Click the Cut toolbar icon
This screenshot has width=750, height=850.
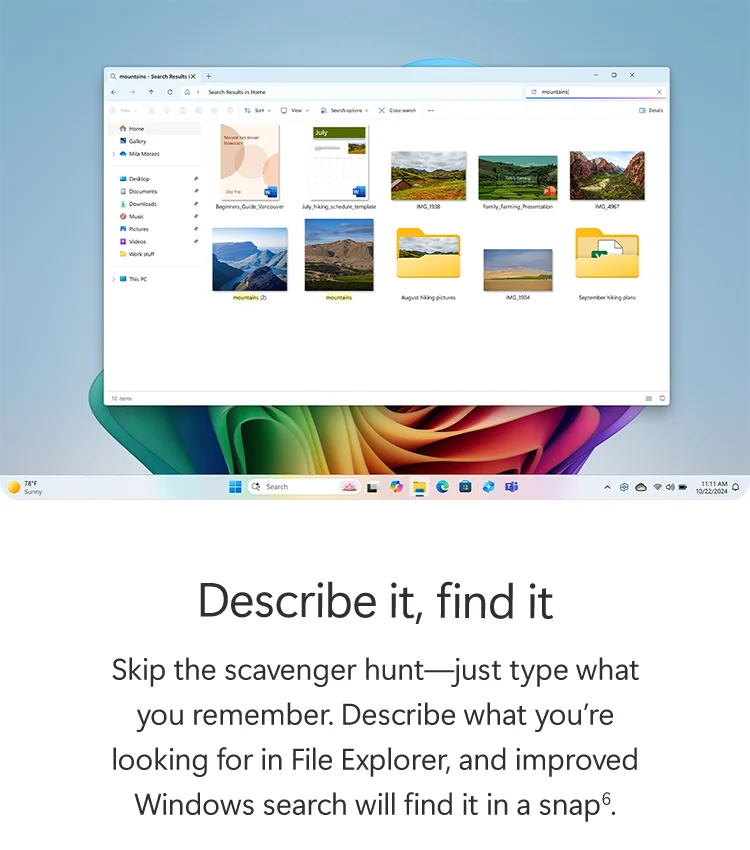(152, 111)
